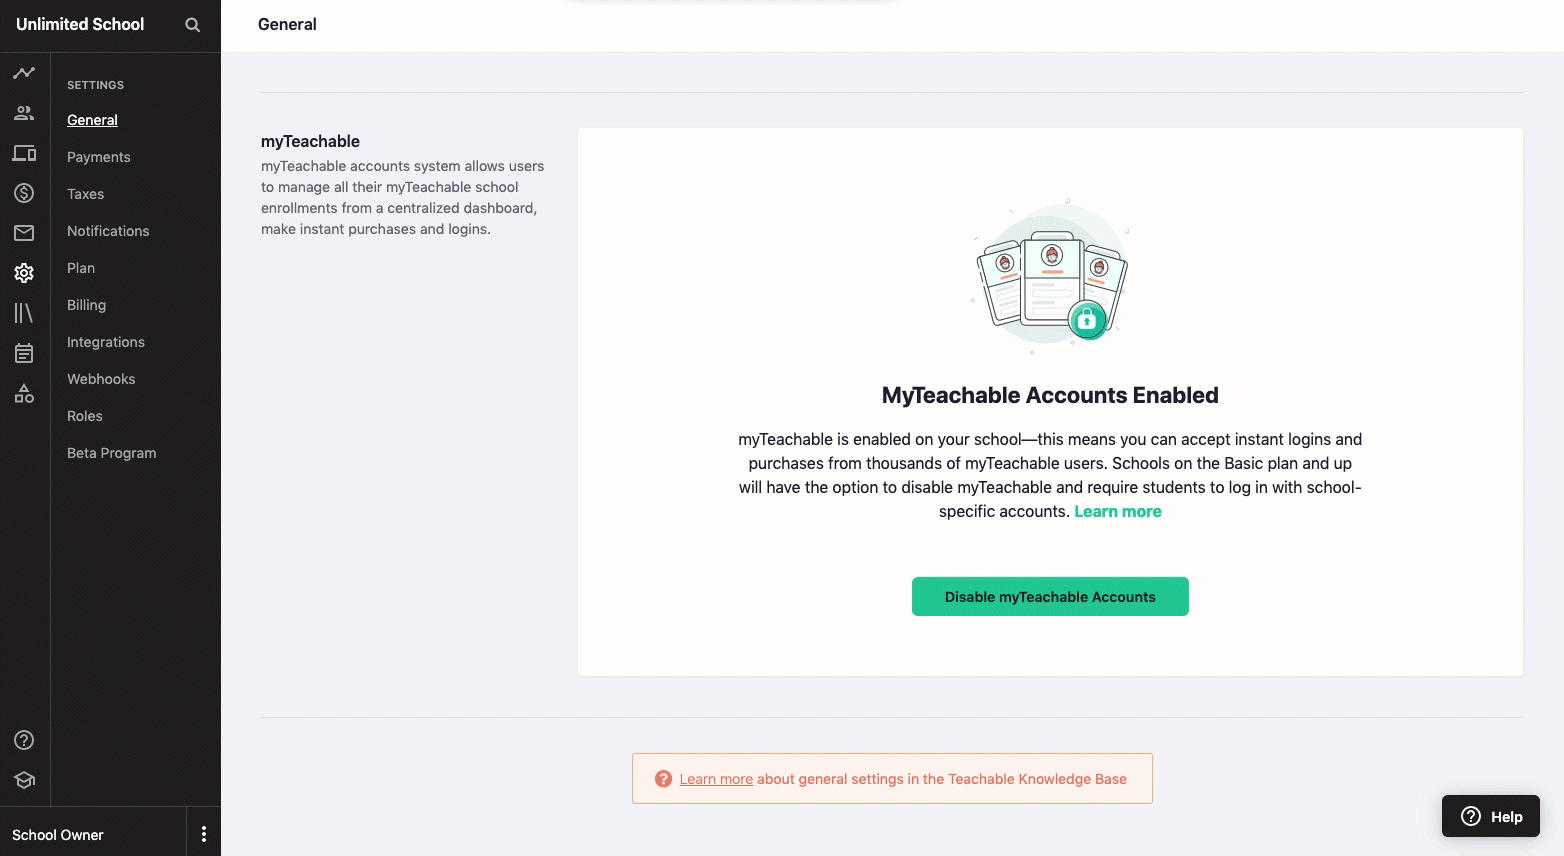This screenshot has width=1564, height=856.
Task: Open the School Owner three-dot menu
Action: 204,834
